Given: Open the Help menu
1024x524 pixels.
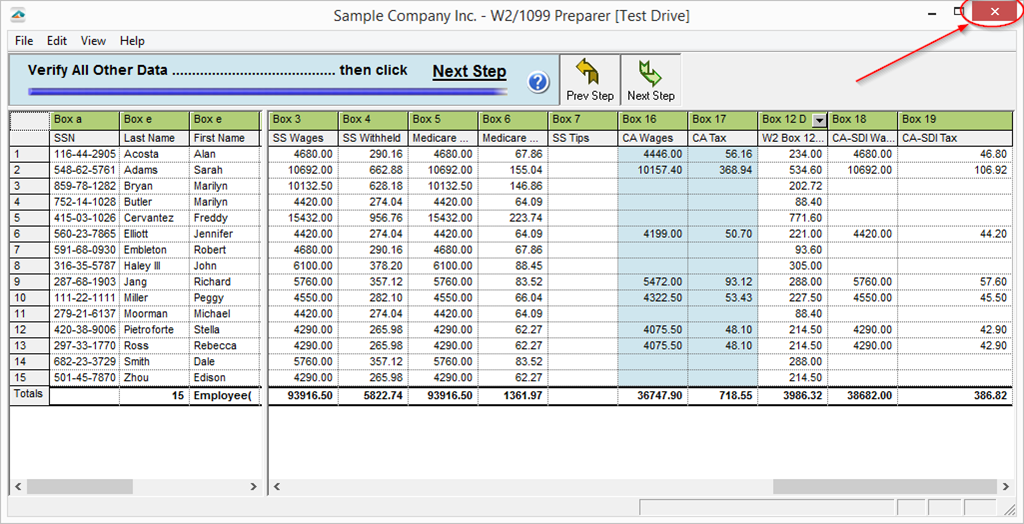Looking at the screenshot, I should point(132,41).
